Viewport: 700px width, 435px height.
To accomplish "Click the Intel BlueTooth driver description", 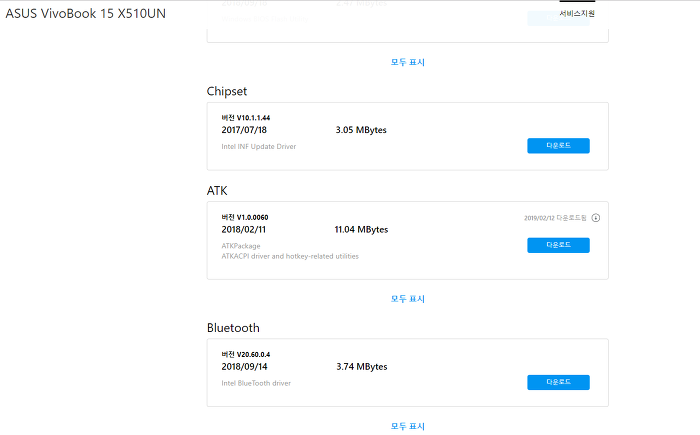I will coord(256,383).
